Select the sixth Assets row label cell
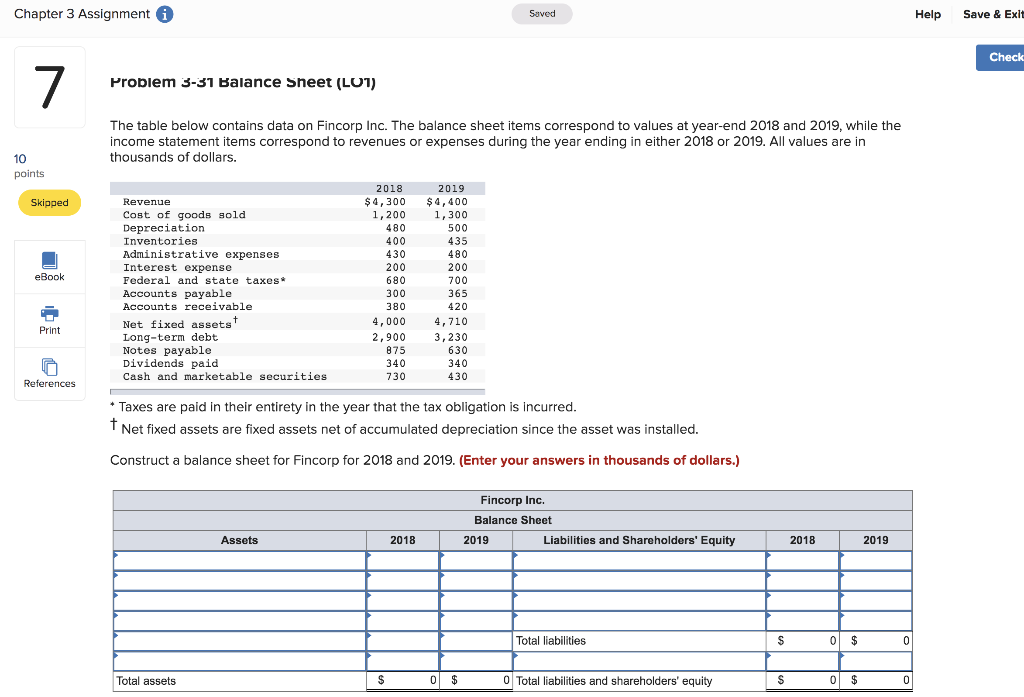This screenshot has height=697, width=1024. point(240,661)
